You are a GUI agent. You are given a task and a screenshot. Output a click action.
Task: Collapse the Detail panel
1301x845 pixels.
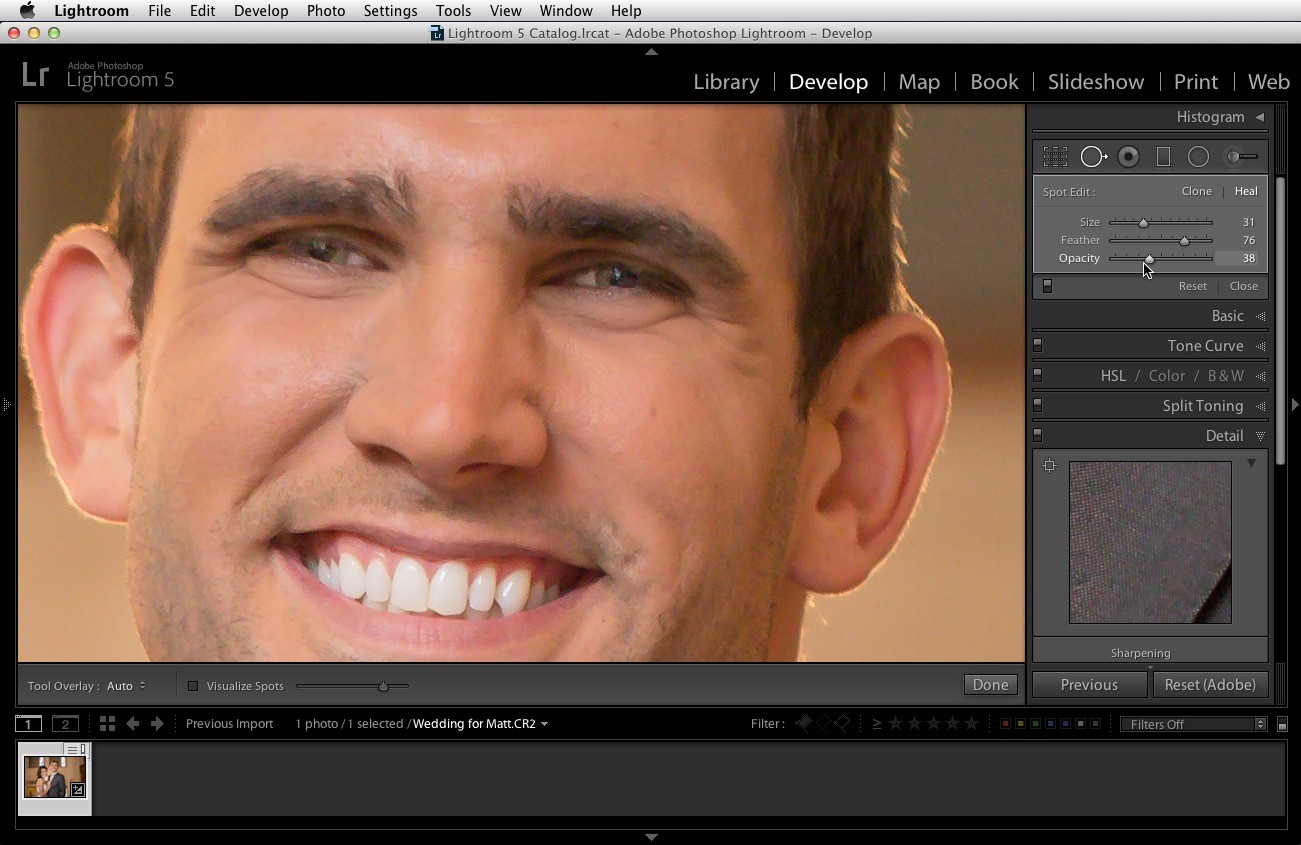[x=1260, y=436]
